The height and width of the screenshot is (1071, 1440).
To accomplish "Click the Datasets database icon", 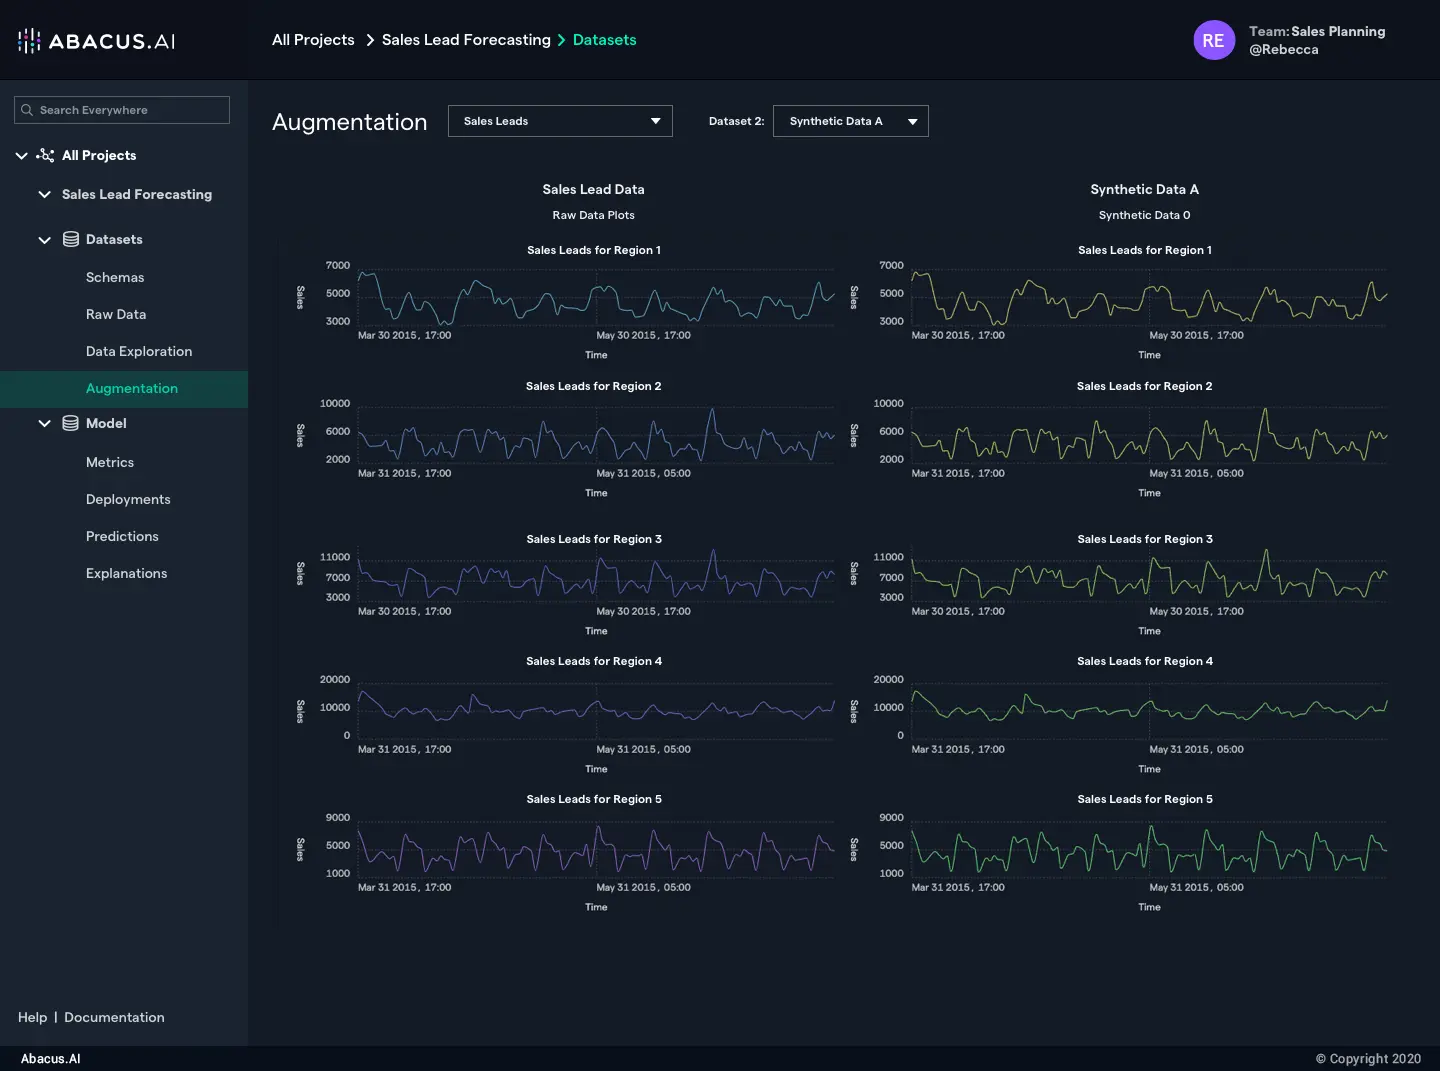I will [71, 239].
